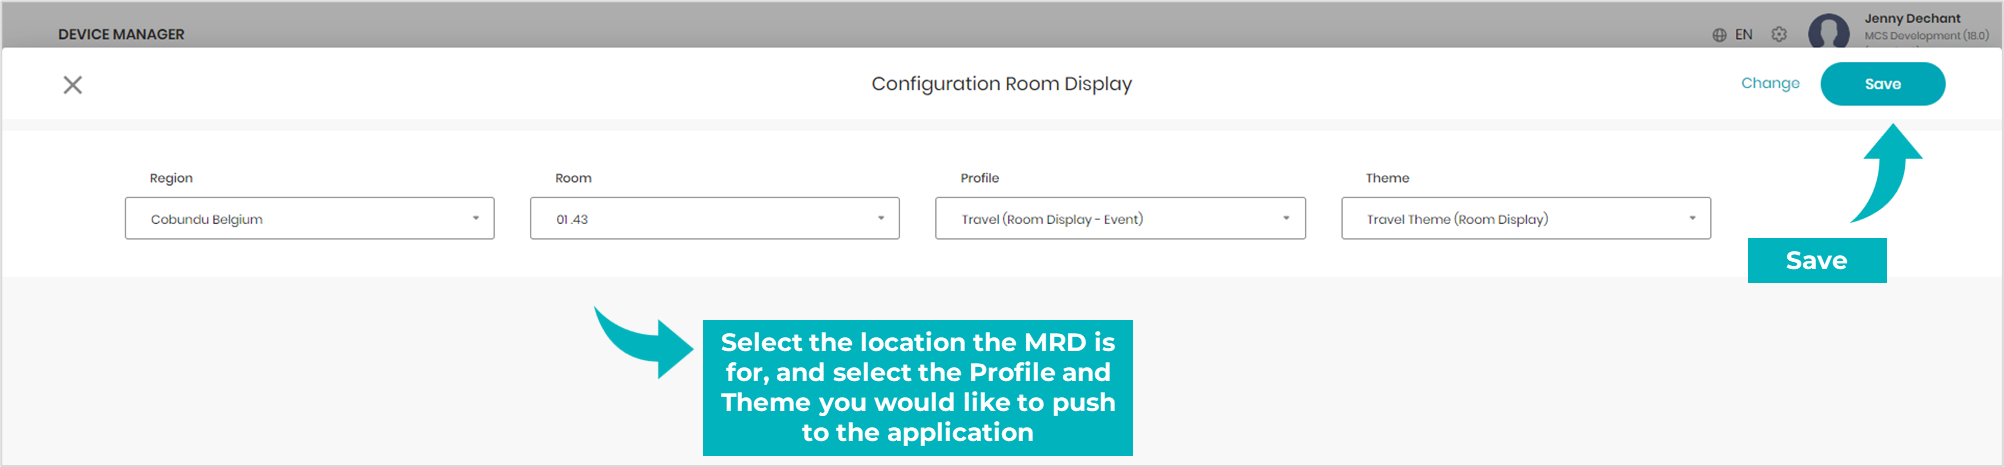
Task: Click the teal Save annotation label
Action: [x=1817, y=260]
